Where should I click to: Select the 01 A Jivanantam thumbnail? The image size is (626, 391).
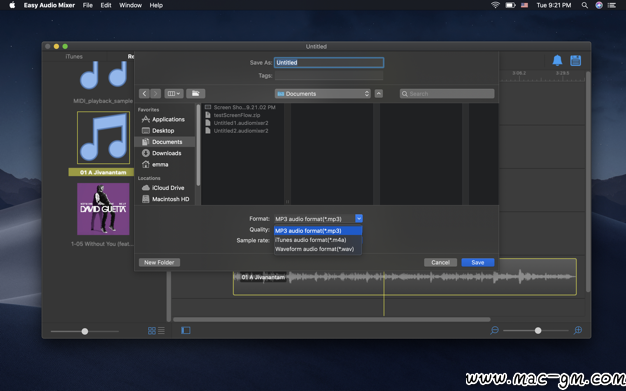tap(103, 138)
